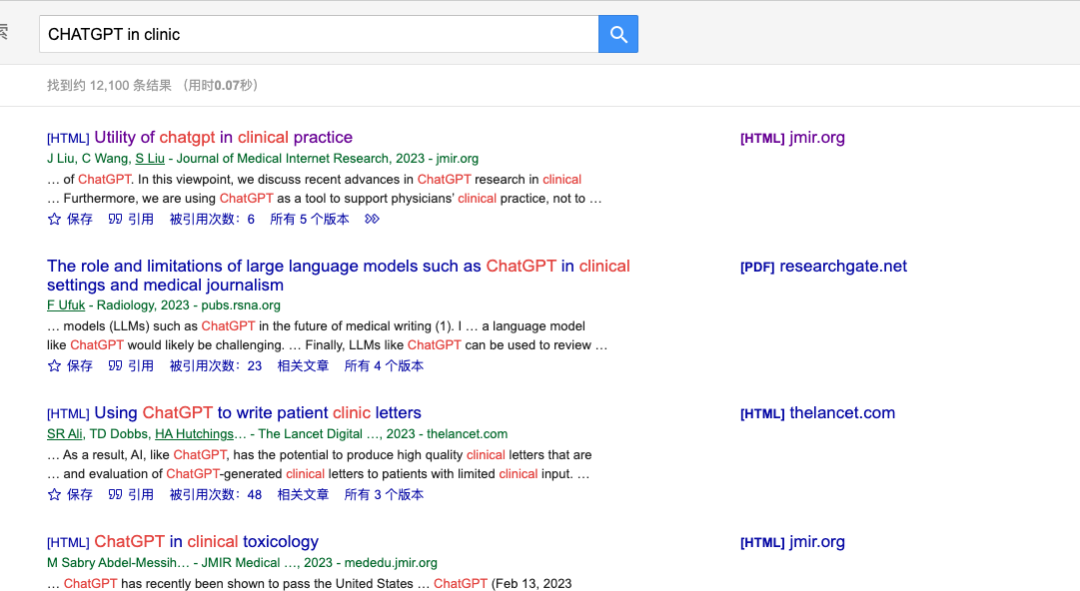Viewport: 1080px width, 591px height.
Task: Open Utility of chatgpt in clinical practice
Action: click(223, 137)
